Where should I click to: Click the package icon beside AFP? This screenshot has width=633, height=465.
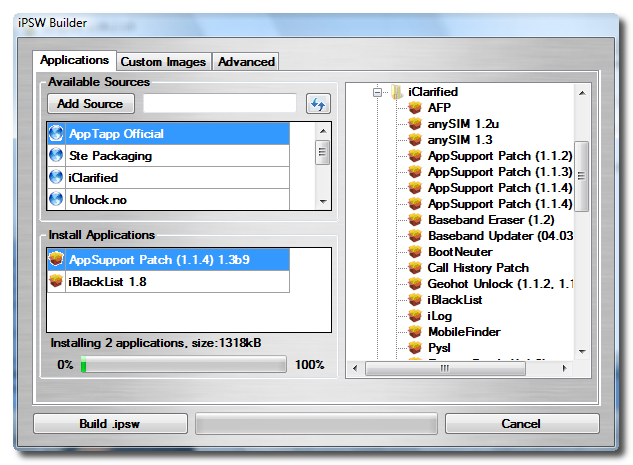pyautogui.click(x=415, y=108)
